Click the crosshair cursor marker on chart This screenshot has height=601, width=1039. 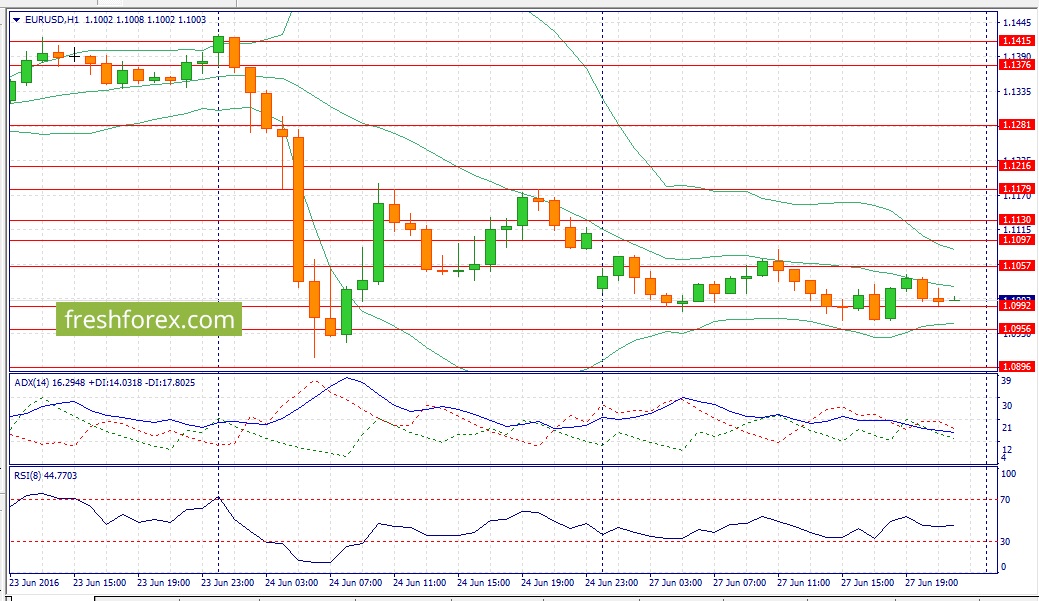point(74,55)
